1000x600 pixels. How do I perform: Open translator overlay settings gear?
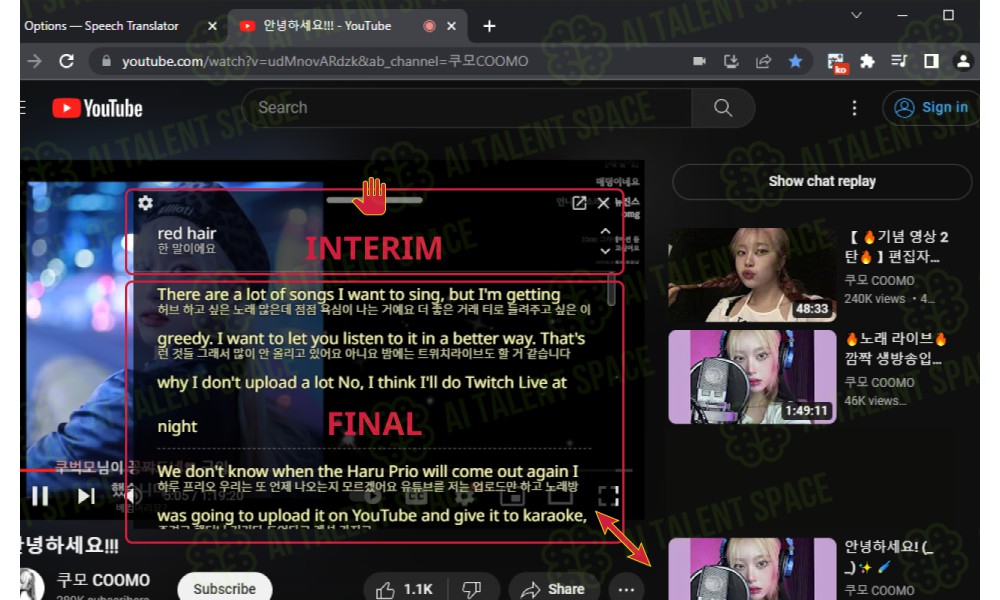click(145, 203)
